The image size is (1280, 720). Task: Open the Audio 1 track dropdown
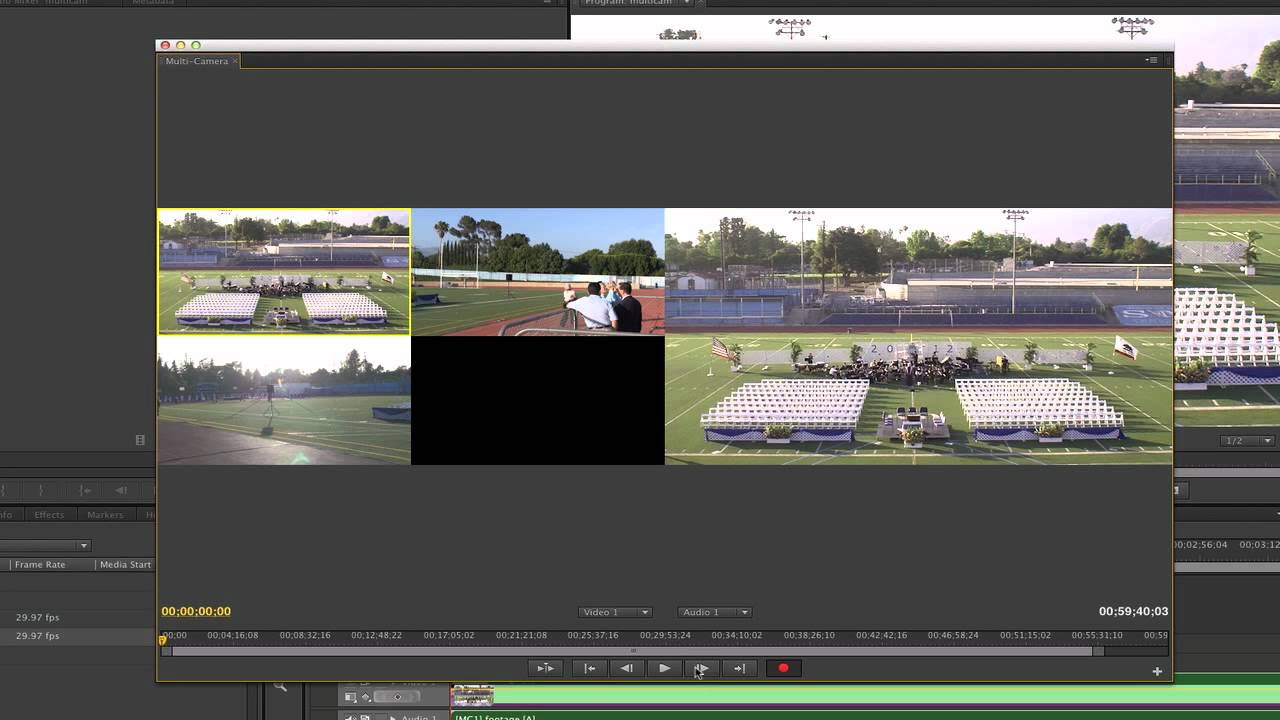pos(715,612)
